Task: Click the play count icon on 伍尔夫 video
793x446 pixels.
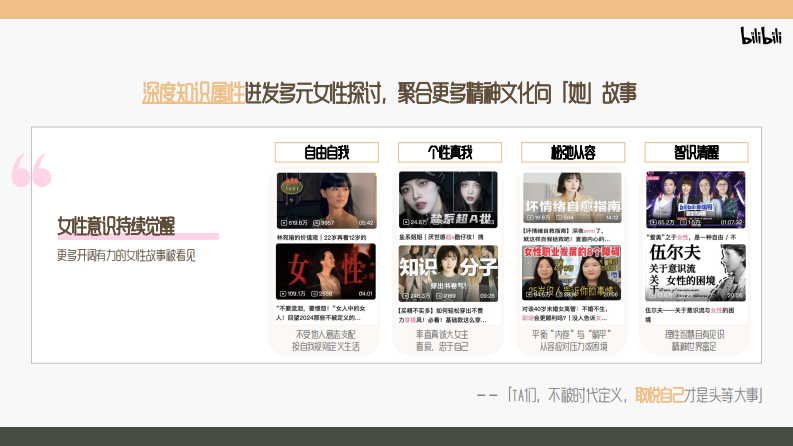Action: [651, 295]
